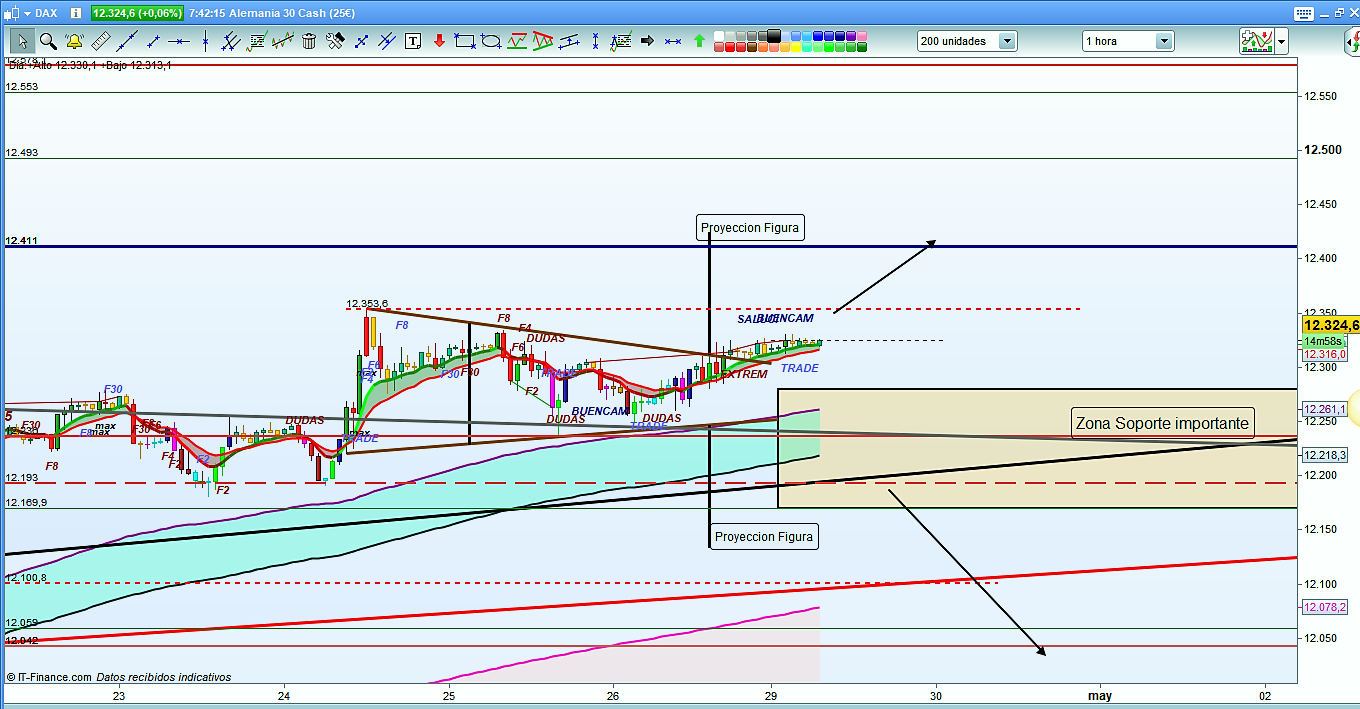Choose the rectangle drawing tool
This screenshot has height=709, width=1360.
click(x=464, y=41)
